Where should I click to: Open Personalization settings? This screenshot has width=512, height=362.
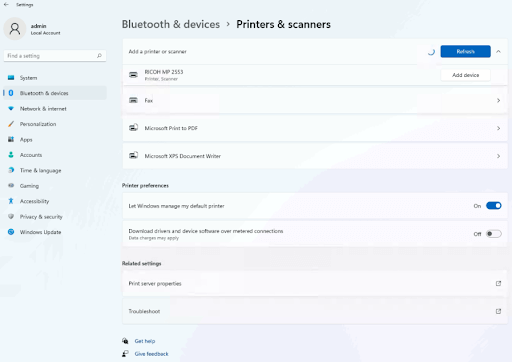coord(55,124)
